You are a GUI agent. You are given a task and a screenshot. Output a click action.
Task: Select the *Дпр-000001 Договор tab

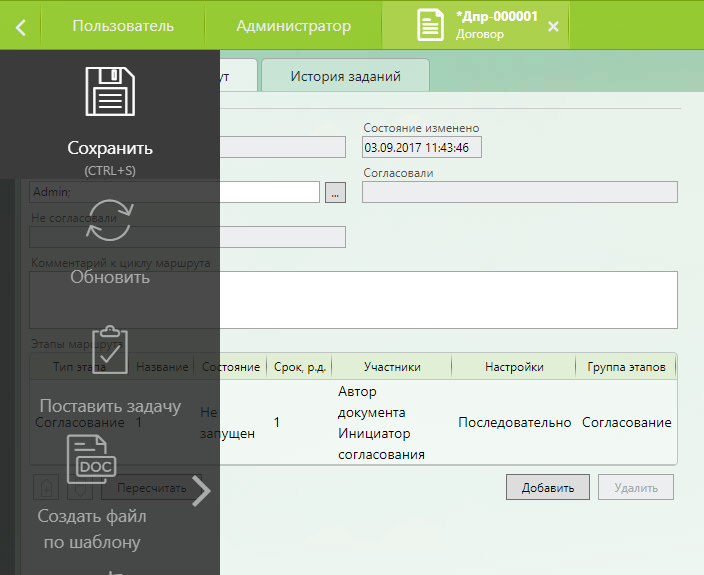[476, 25]
